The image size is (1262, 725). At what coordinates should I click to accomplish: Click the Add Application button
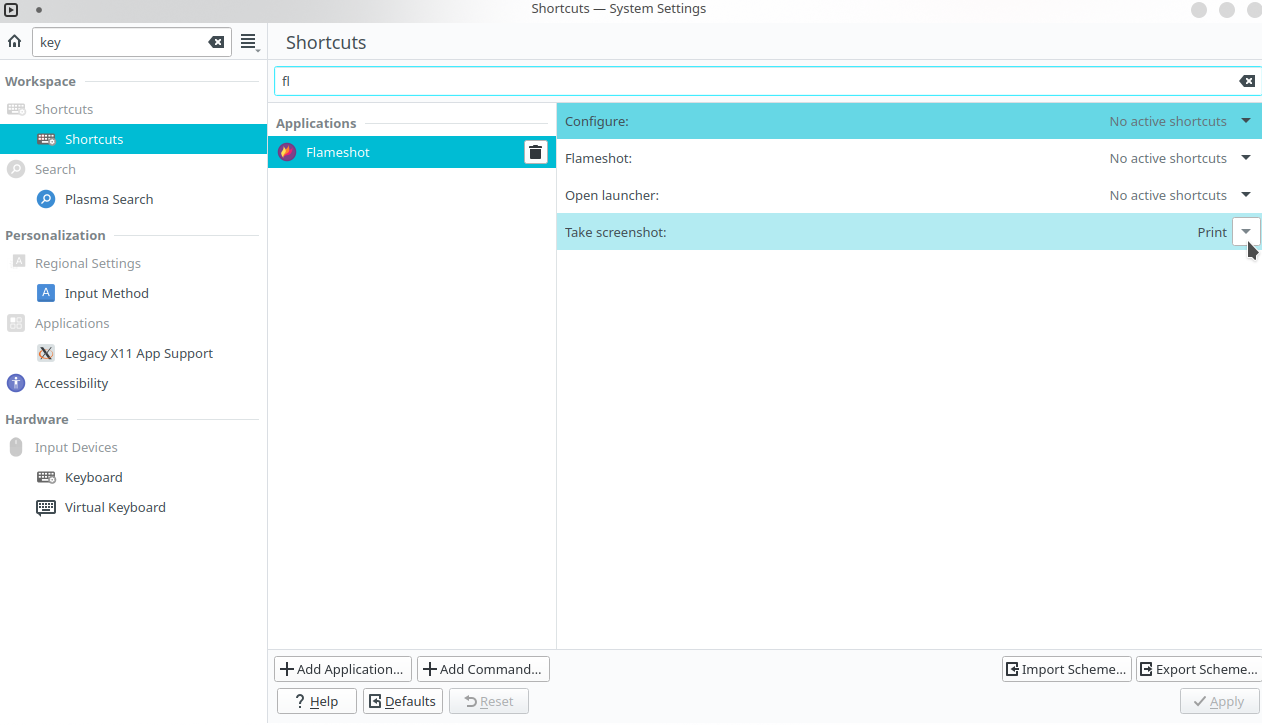343,669
